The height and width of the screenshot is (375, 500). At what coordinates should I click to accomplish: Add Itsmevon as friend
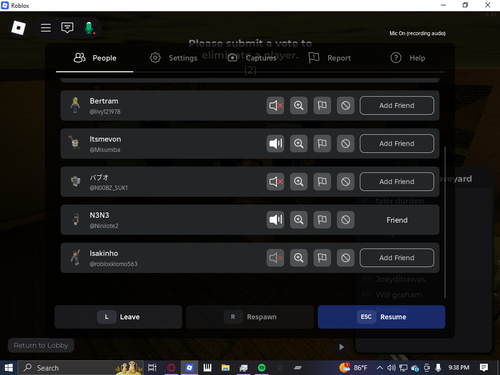click(397, 144)
